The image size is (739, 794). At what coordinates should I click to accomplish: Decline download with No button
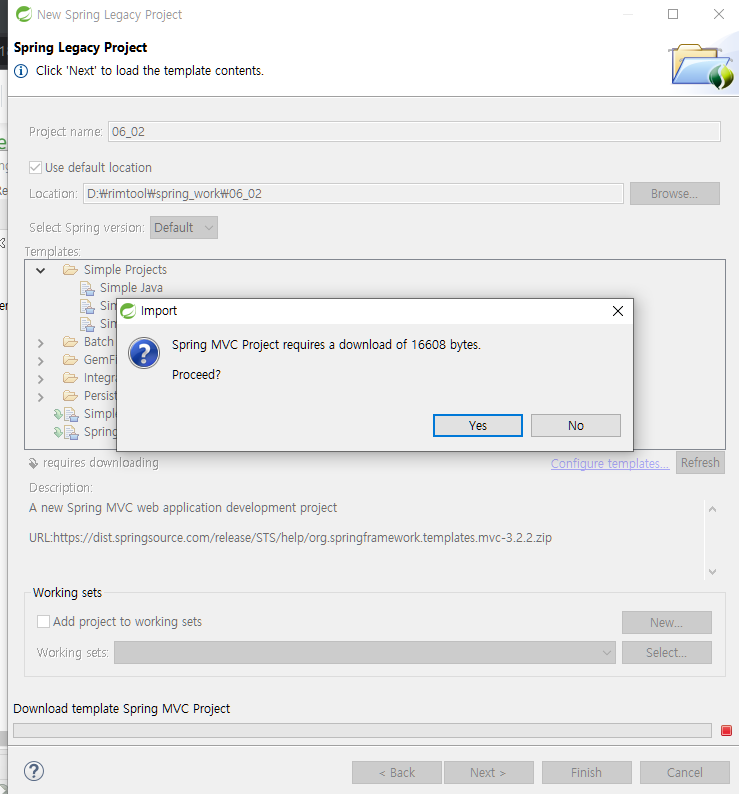click(x=575, y=425)
